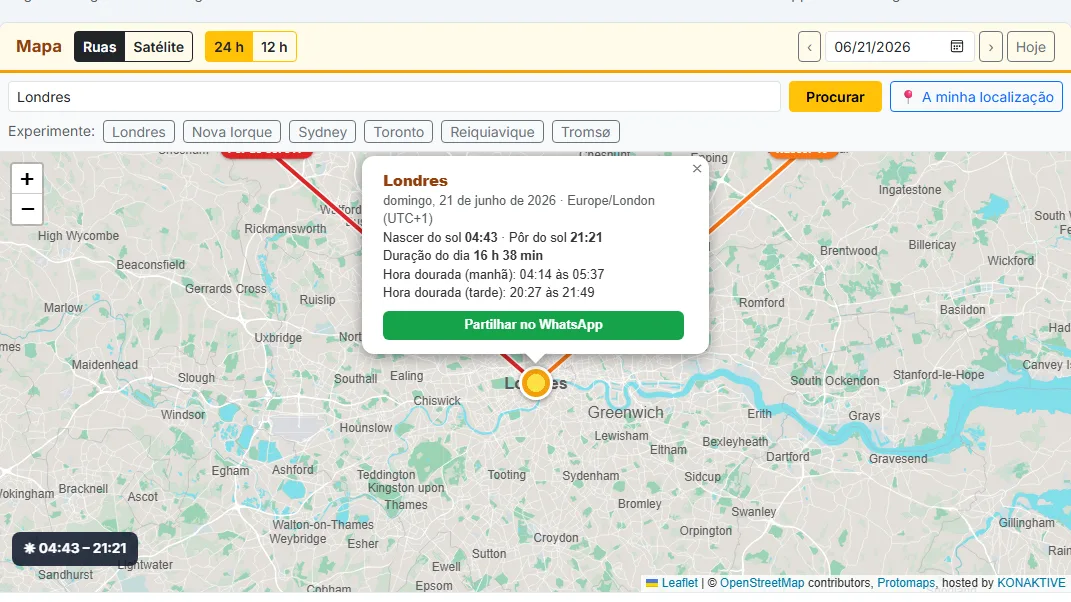Click the Mapa heading

pyautogui.click(x=39, y=46)
